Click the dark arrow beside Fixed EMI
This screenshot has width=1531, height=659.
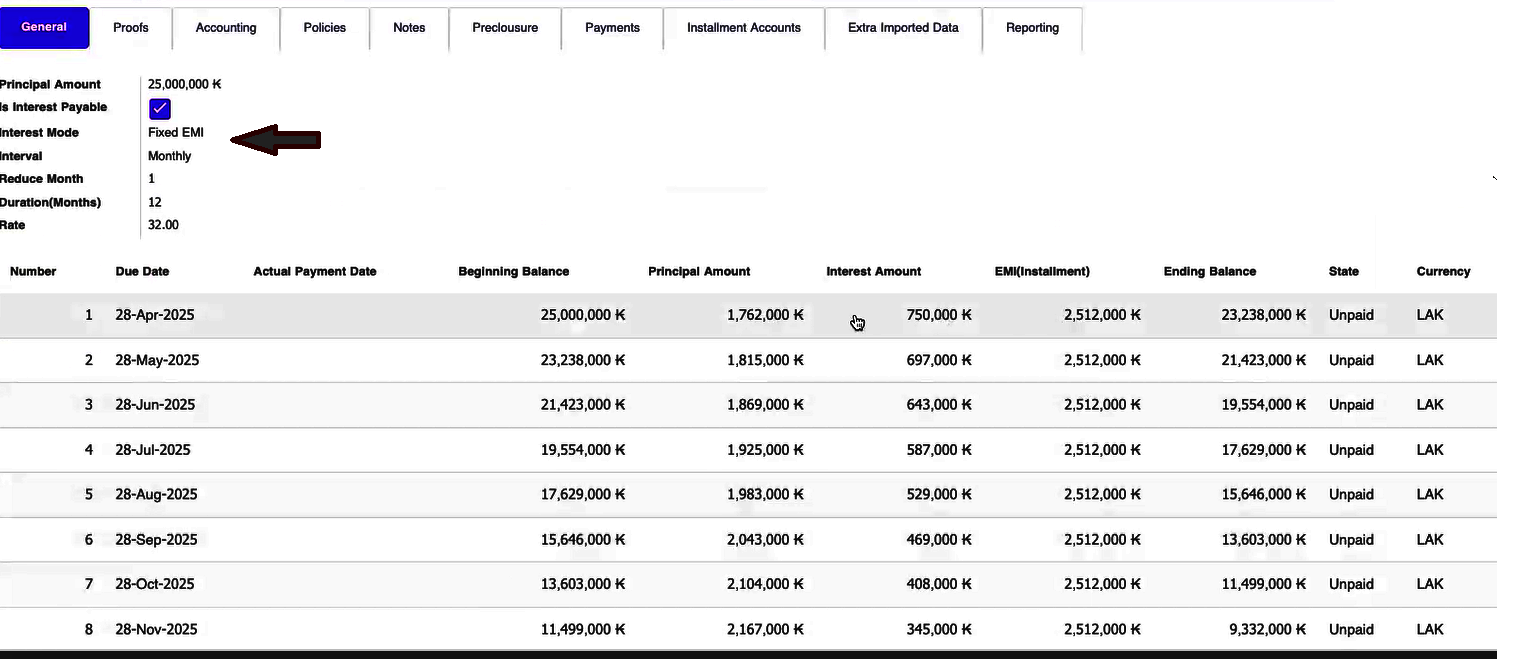276,140
